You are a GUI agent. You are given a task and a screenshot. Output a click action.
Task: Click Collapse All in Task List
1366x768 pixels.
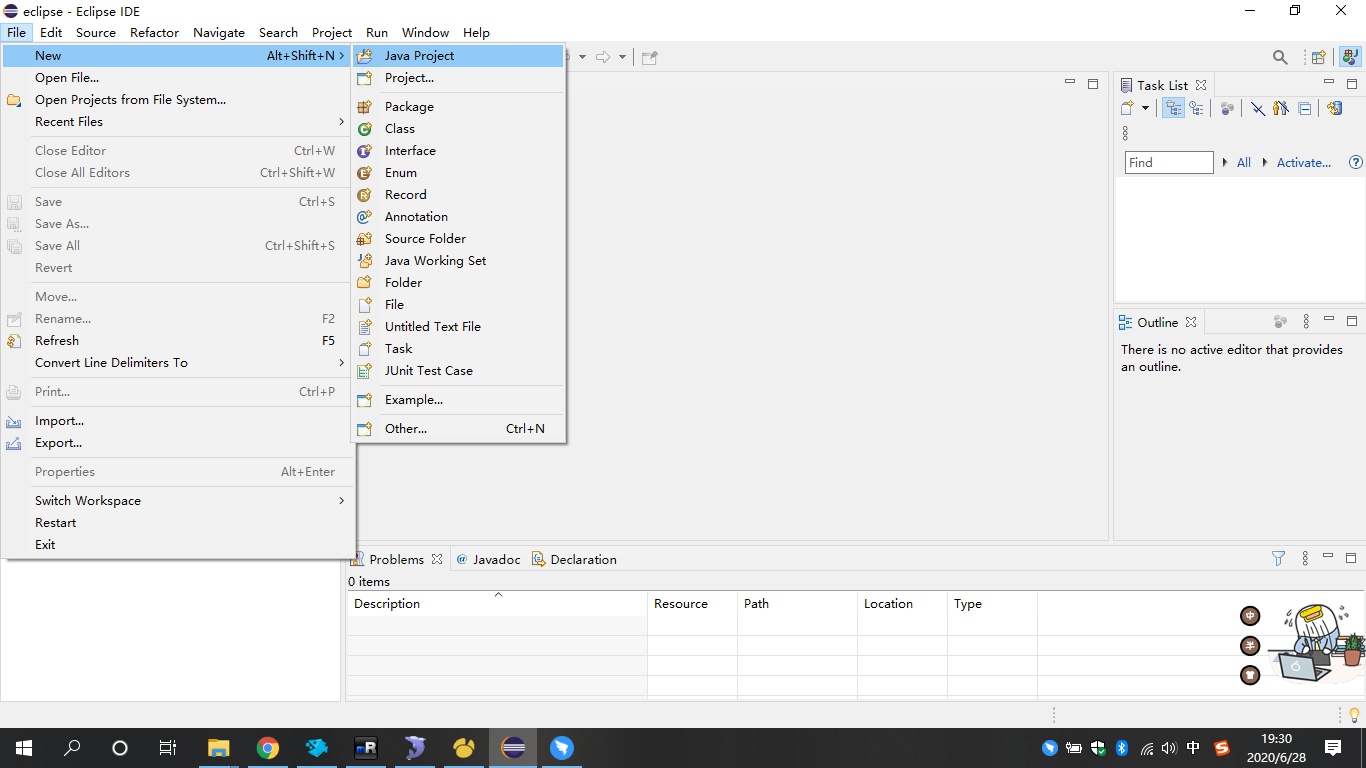[1305, 108]
